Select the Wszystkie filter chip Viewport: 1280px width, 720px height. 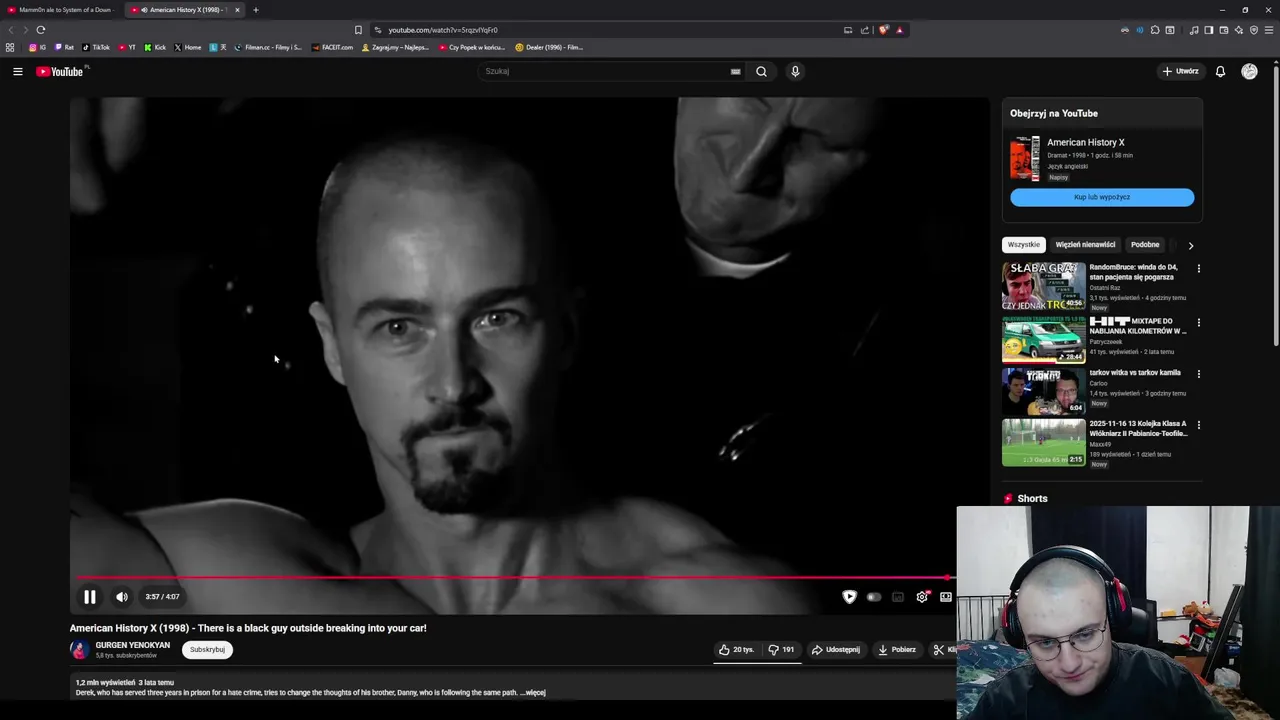click(x=1024, y=245)
